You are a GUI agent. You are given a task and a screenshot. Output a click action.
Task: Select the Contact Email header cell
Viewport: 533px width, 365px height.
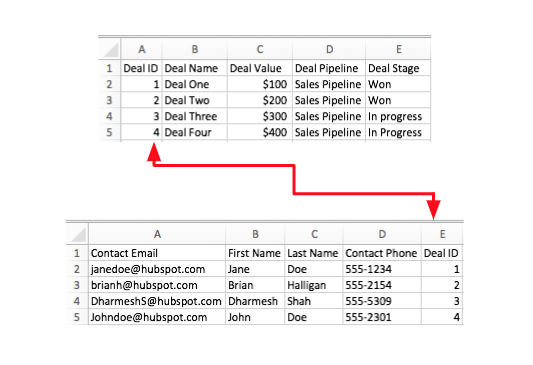pyautogui.click(x=157, y=253)
